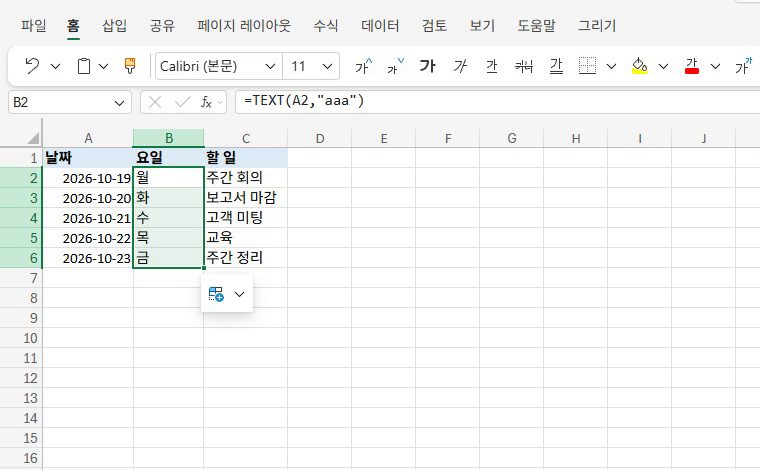Click the Cancel X formula bar icon
The image size is (760, 470).
tap(155, 102)
